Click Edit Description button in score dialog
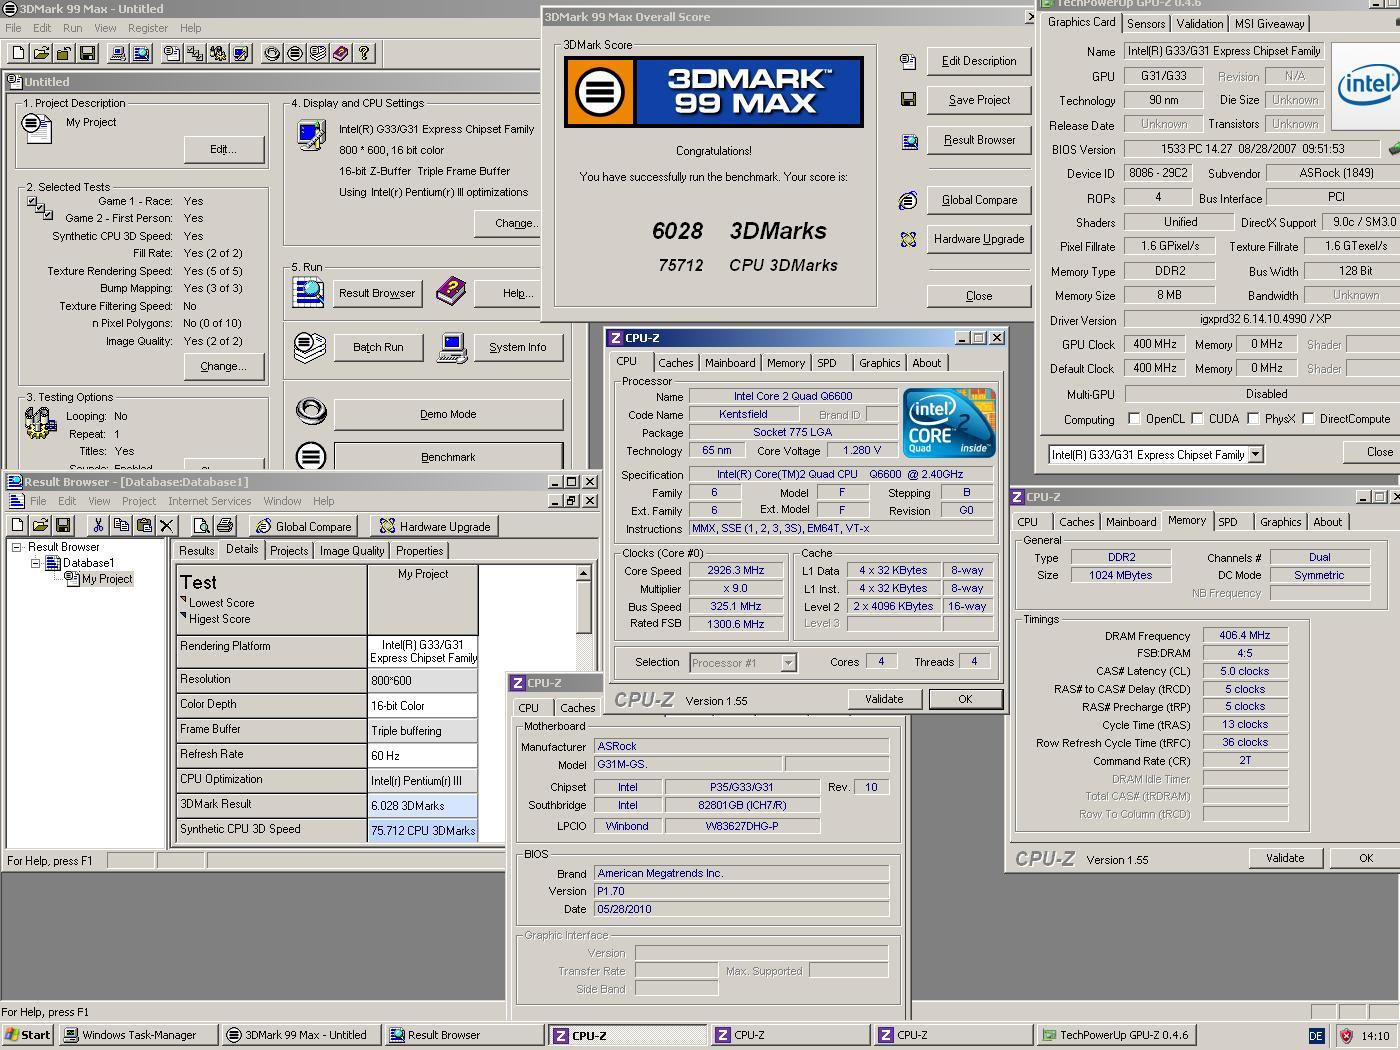 coord(979,61)
